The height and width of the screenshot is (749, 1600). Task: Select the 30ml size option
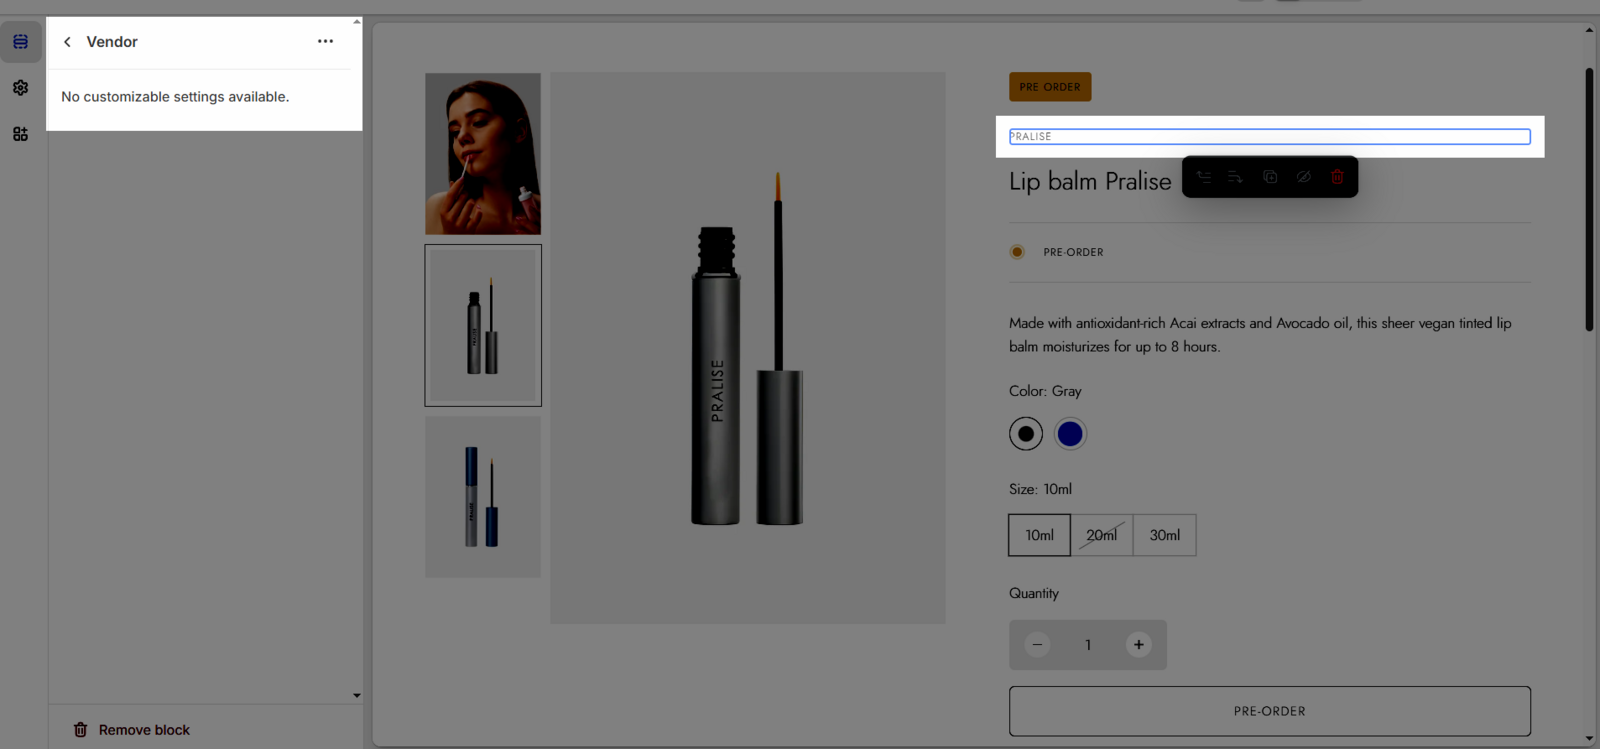tap(1164, 535)
